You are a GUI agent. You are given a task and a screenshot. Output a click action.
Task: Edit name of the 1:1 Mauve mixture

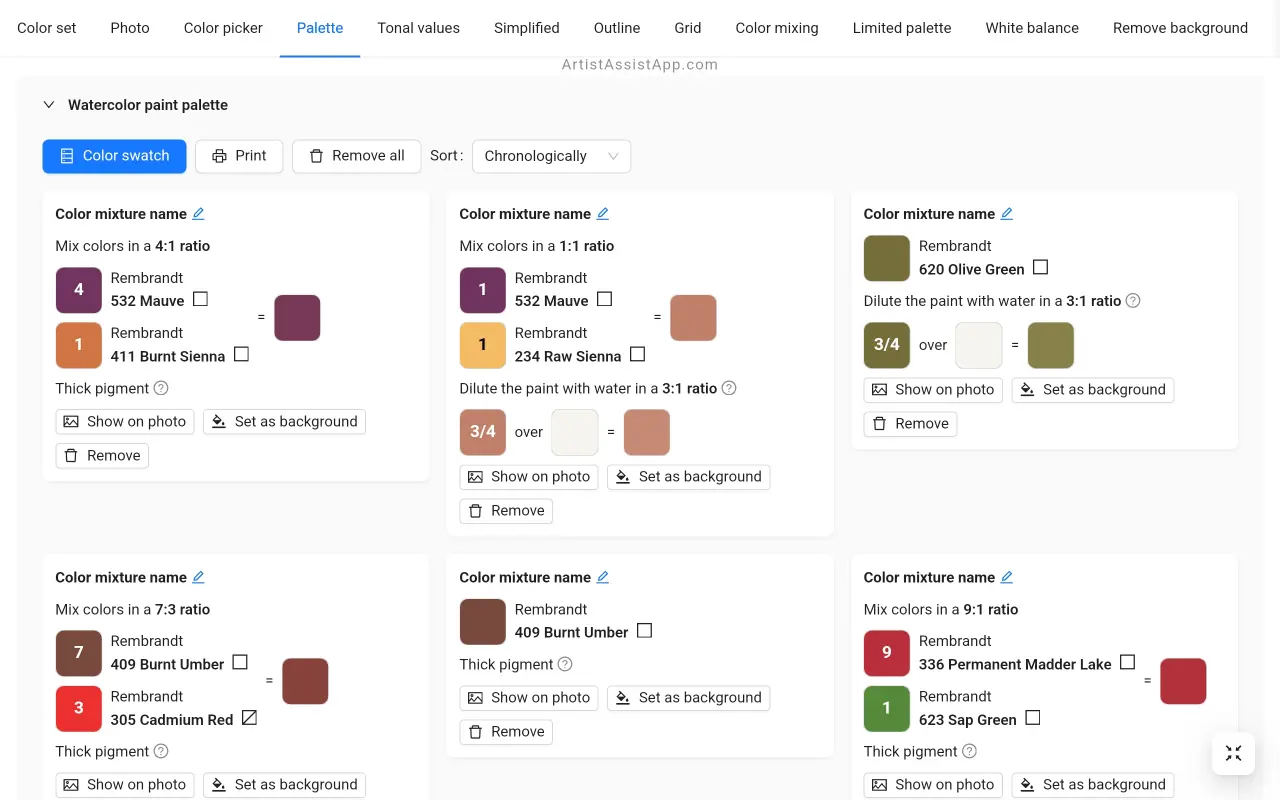[602, 214]
